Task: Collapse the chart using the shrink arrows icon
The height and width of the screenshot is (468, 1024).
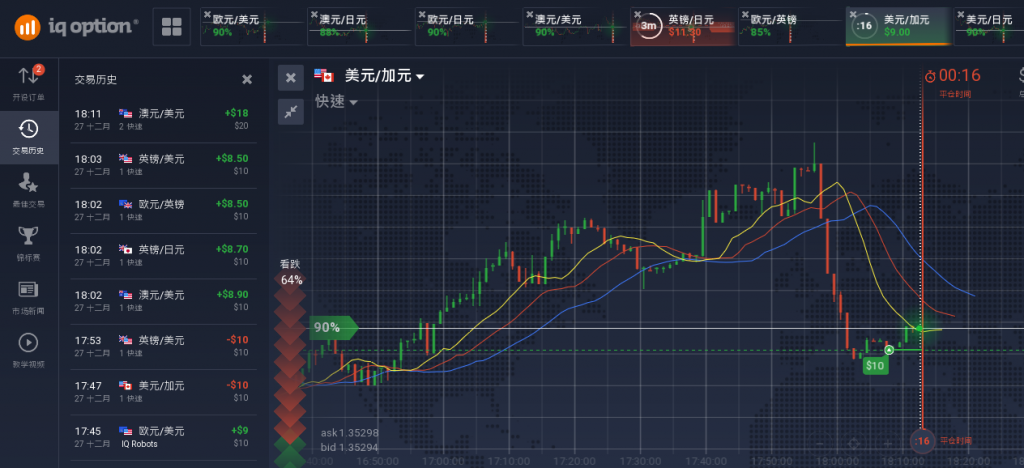Action: point(290,112)
